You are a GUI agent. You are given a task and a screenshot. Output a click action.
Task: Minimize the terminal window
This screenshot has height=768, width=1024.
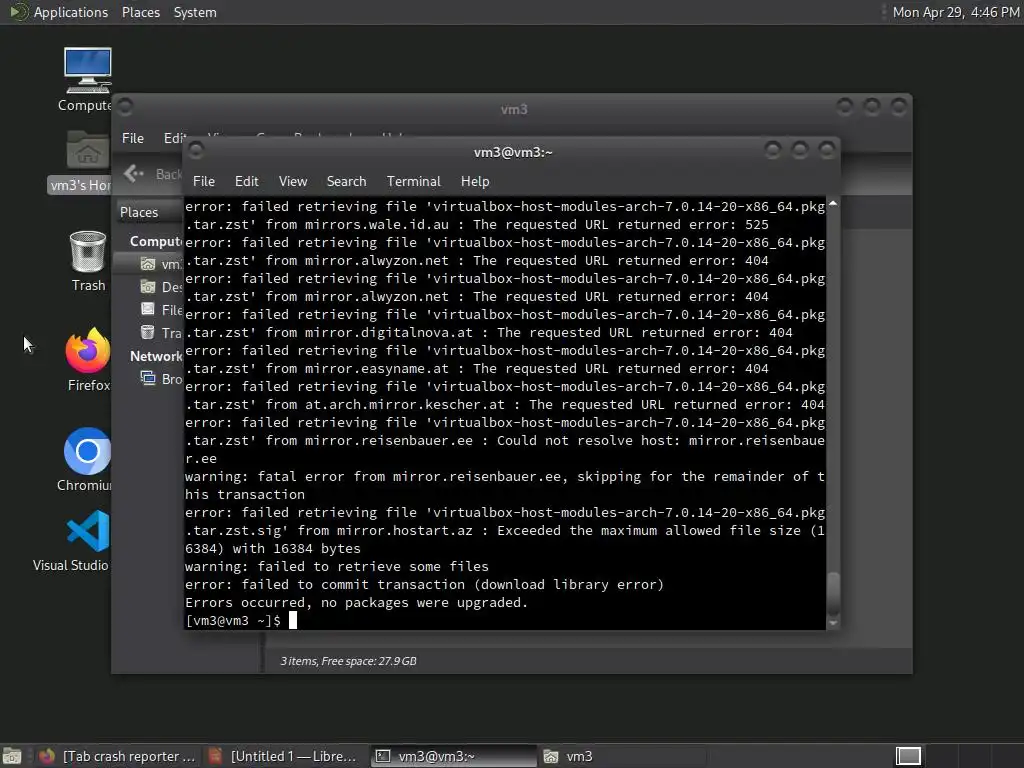(773, 151)
